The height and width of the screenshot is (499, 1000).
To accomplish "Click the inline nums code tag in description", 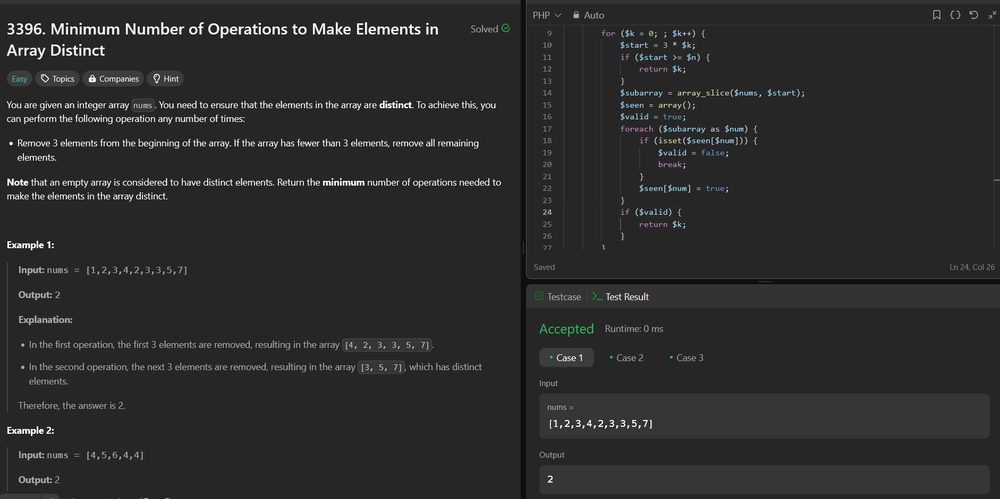I will pyautogui.click(x=143, y=105).
